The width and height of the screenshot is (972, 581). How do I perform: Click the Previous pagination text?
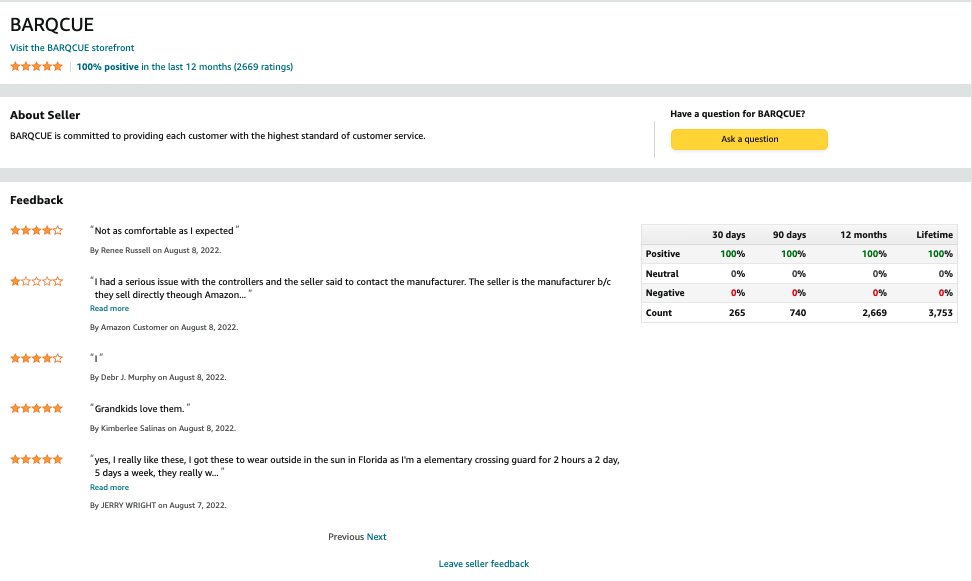point(346,537)
